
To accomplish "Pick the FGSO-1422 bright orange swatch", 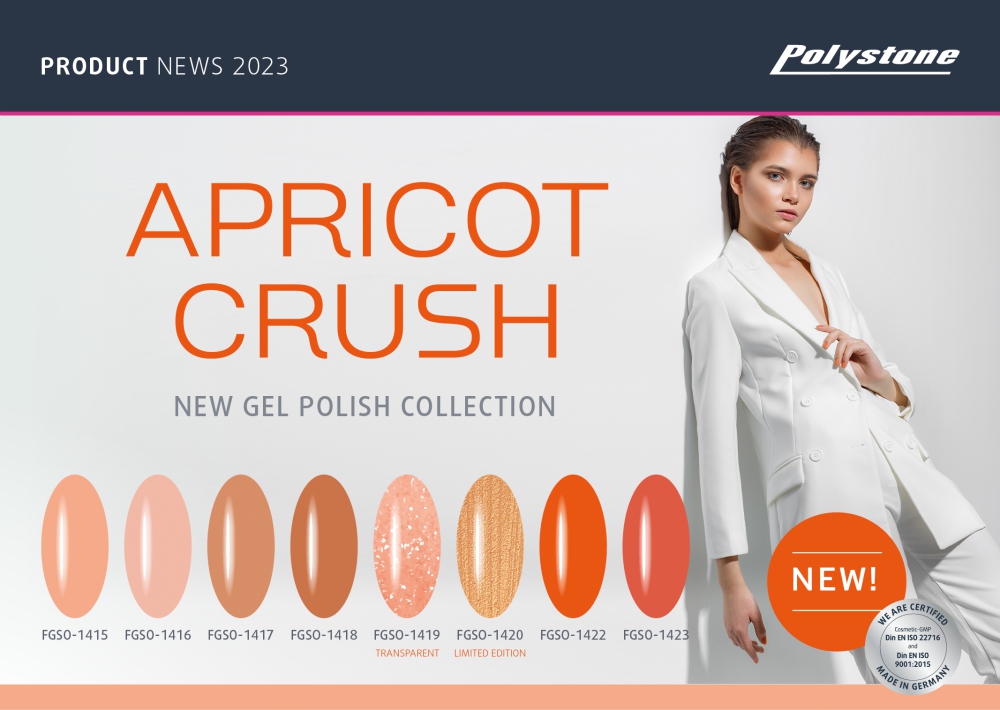I will (573, 546).
